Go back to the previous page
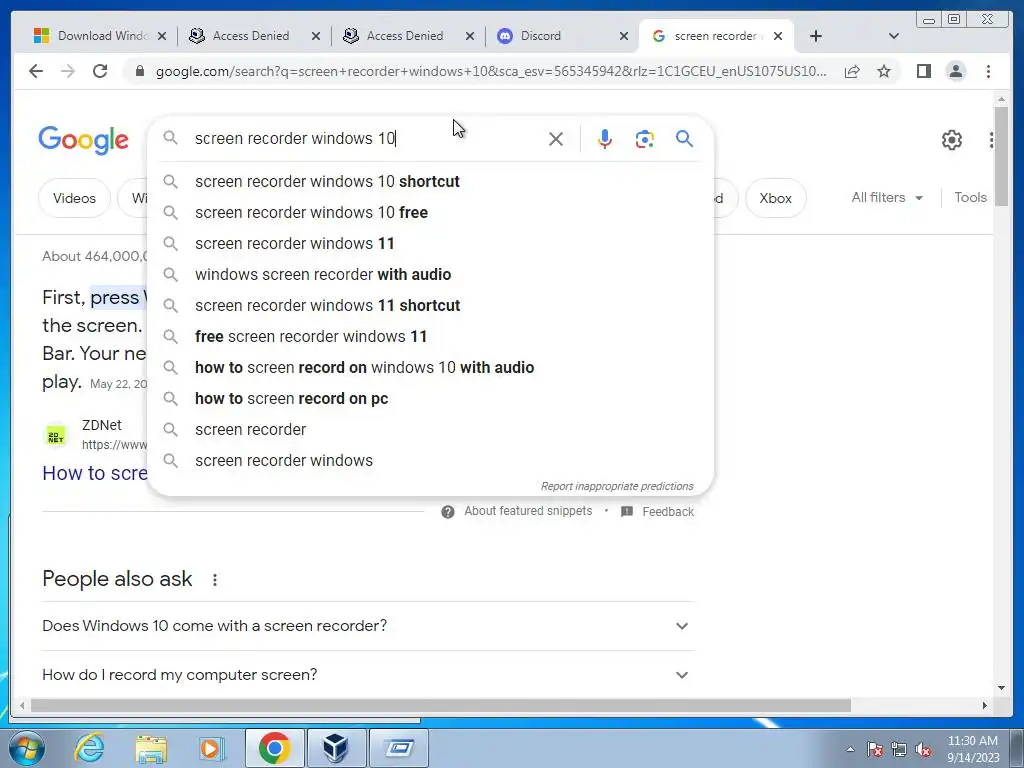1024x768 pixels. 36,71
